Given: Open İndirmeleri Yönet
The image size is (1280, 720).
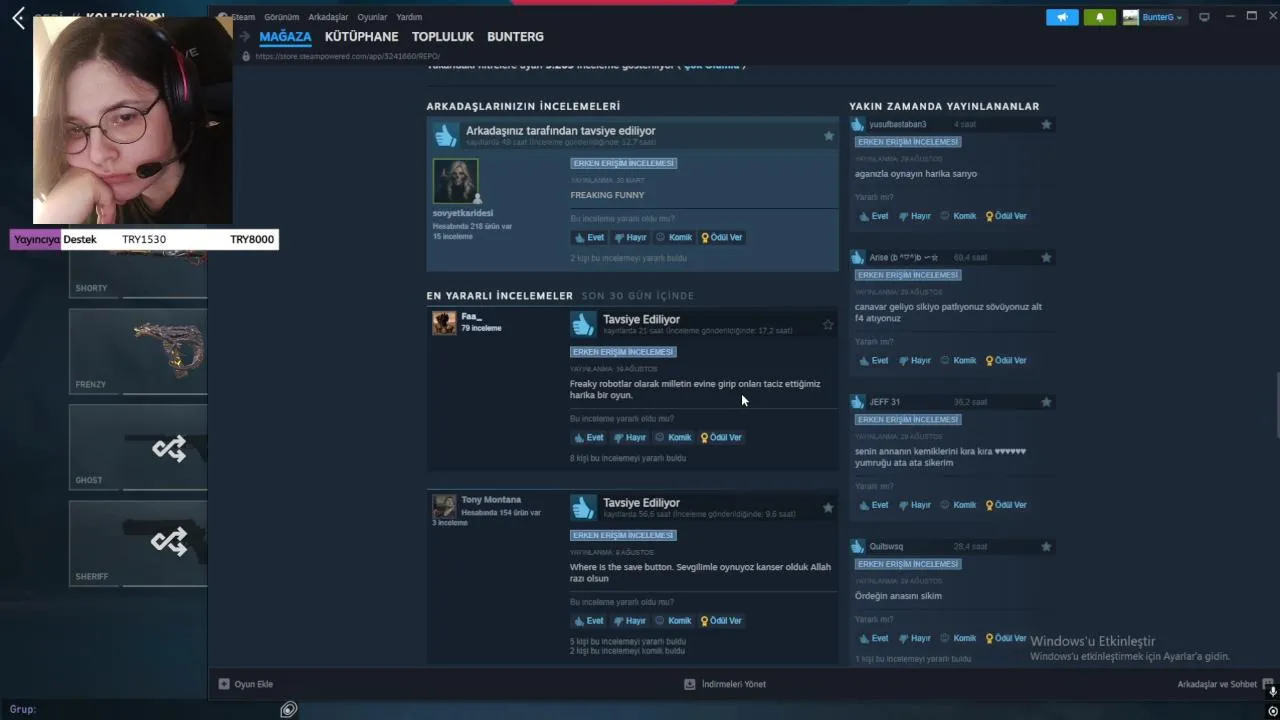Looking at the screenshot, I should [x=725, y=685].
